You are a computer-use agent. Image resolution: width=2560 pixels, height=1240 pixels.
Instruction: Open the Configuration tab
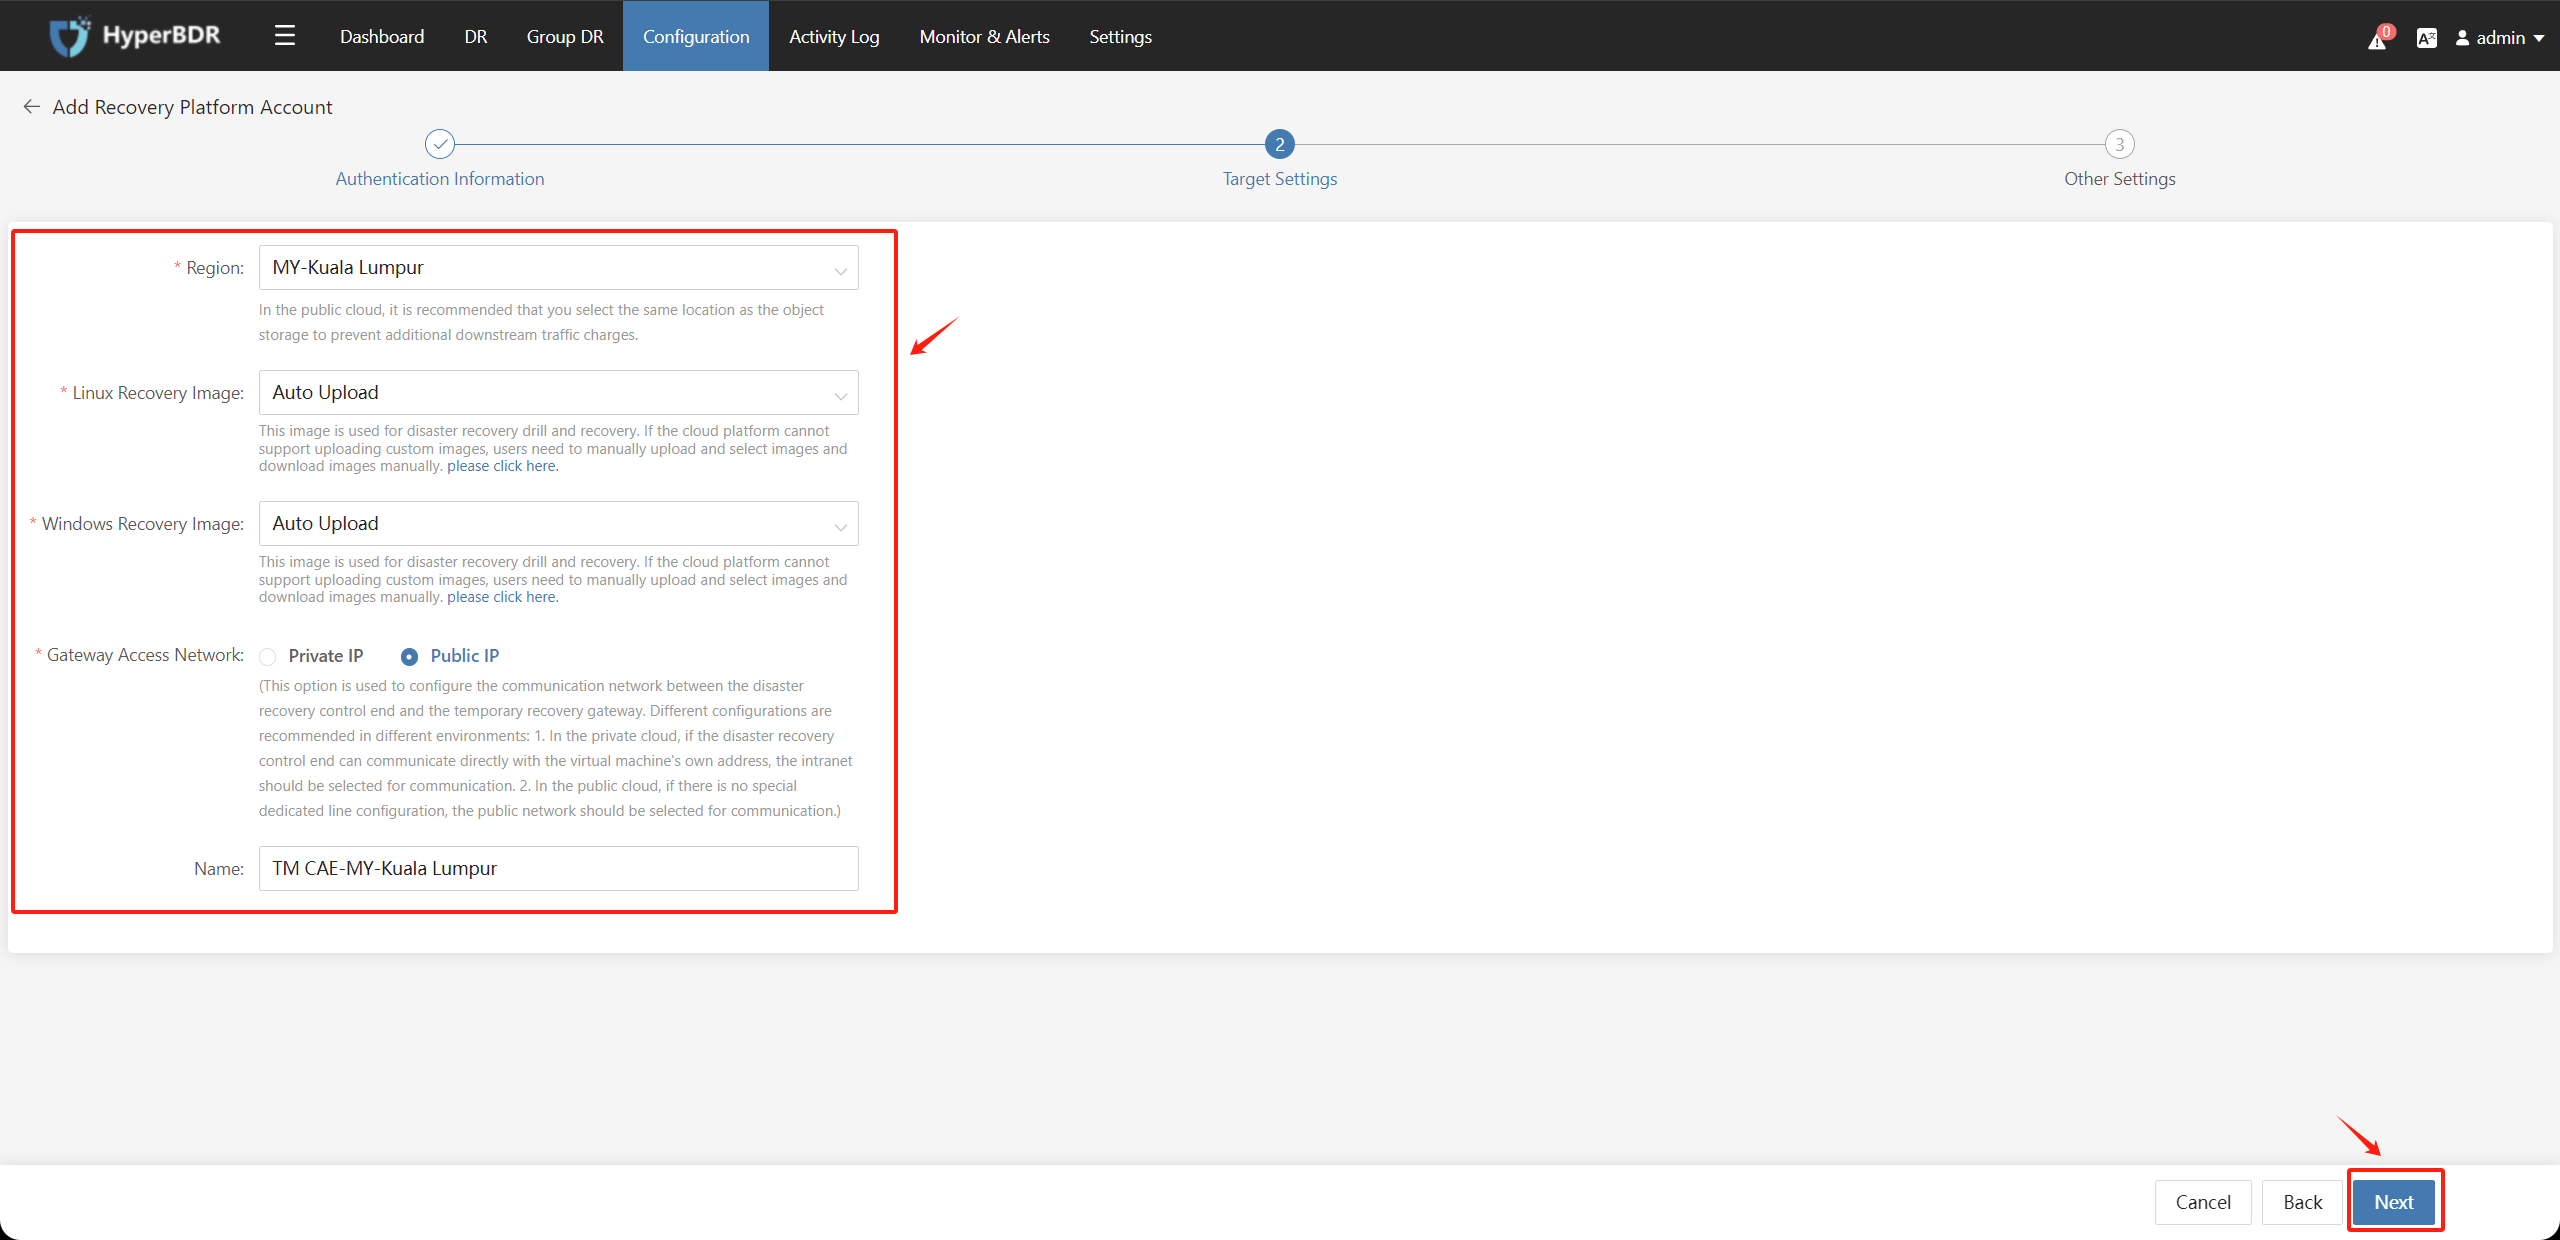692,36
